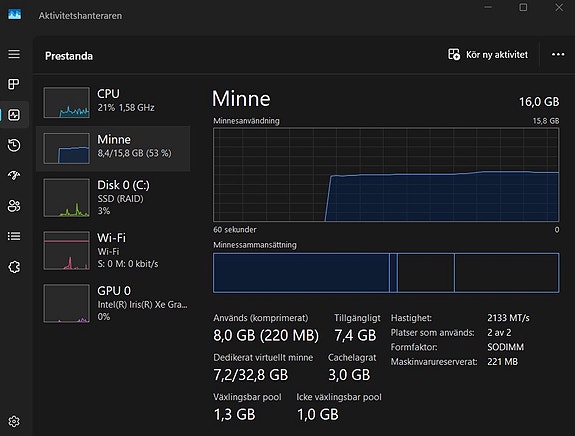
Task: Click the Minnessammansättning composition bar
Action: [386, 272]
